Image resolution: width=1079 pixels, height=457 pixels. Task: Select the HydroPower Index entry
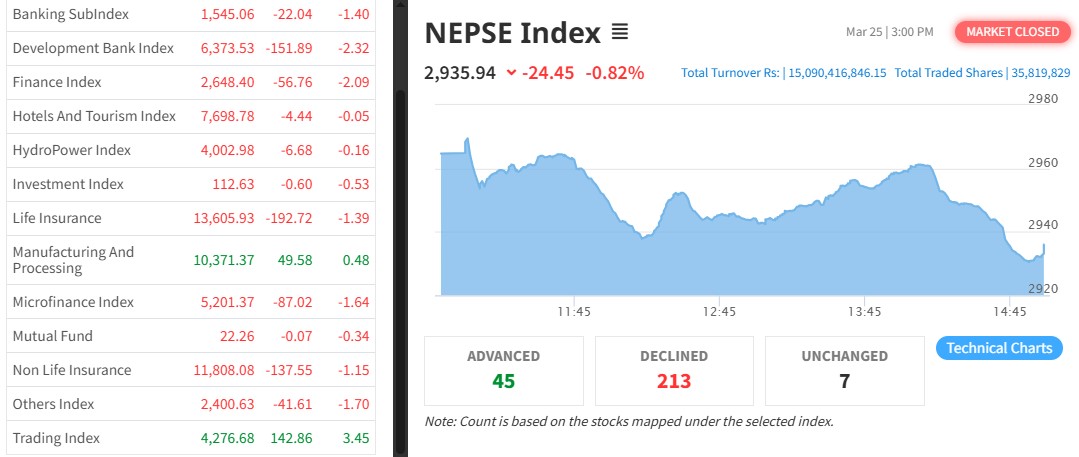(72, 150)
